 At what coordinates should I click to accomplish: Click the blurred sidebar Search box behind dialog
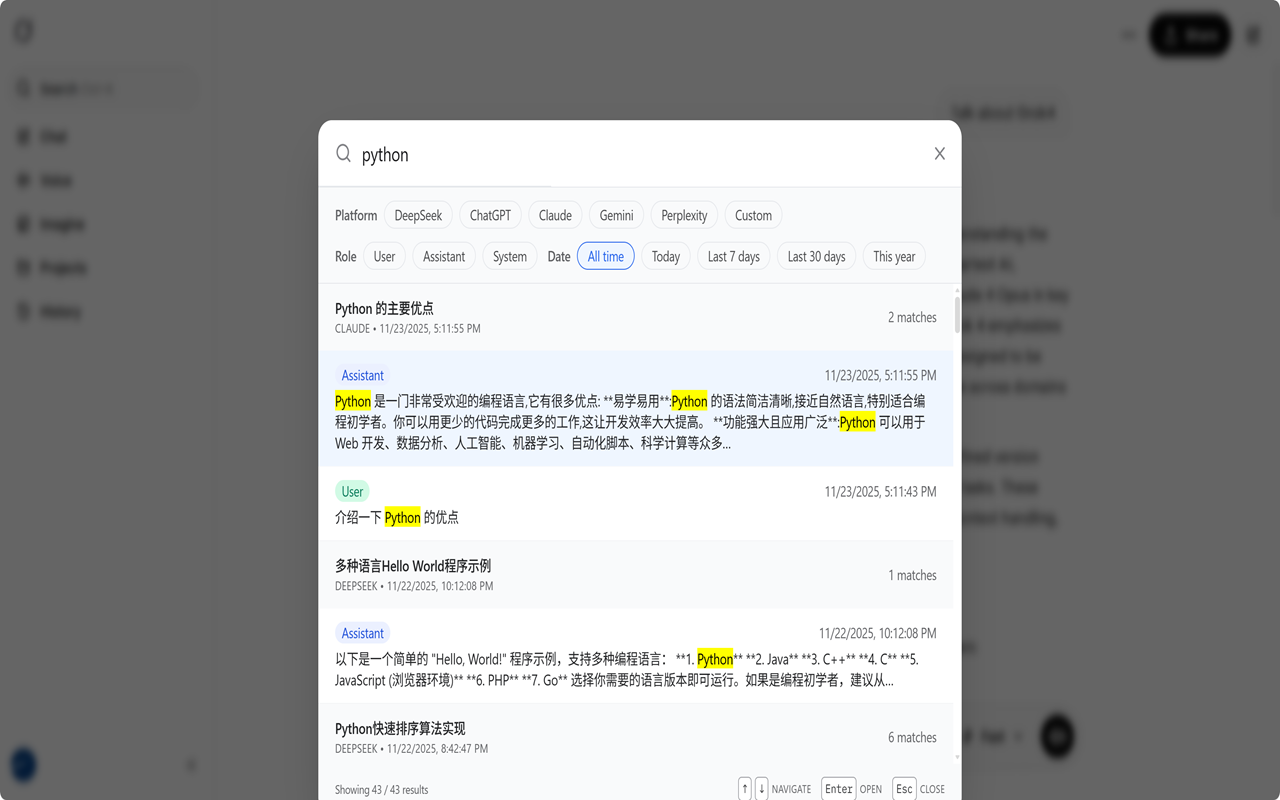104,89
